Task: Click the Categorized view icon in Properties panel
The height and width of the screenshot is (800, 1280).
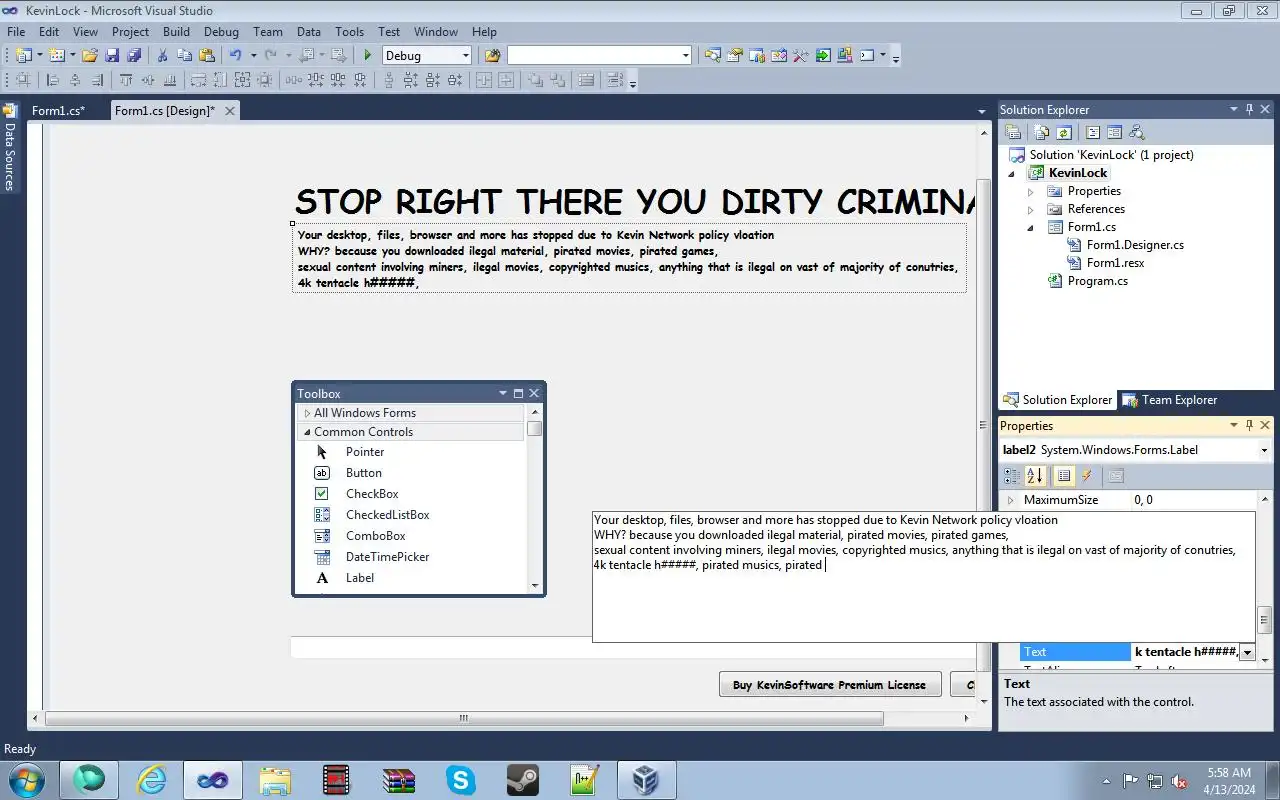Action: tap(1013, 476)
